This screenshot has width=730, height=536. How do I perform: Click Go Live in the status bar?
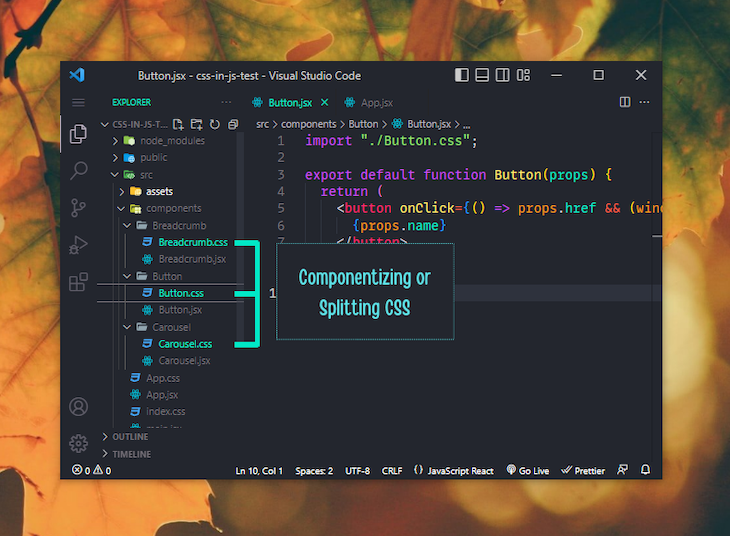coord(528,470)
